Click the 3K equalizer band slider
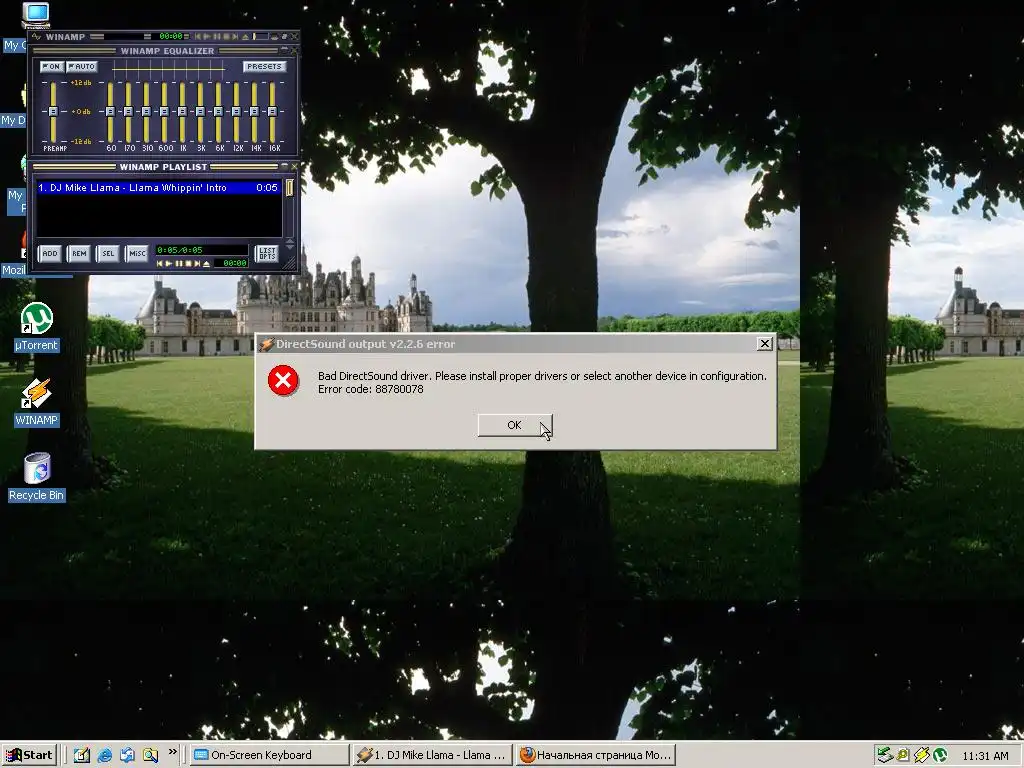Viewport: 1024px width, 768px height. pyautogui.click(x=200, y=112)
